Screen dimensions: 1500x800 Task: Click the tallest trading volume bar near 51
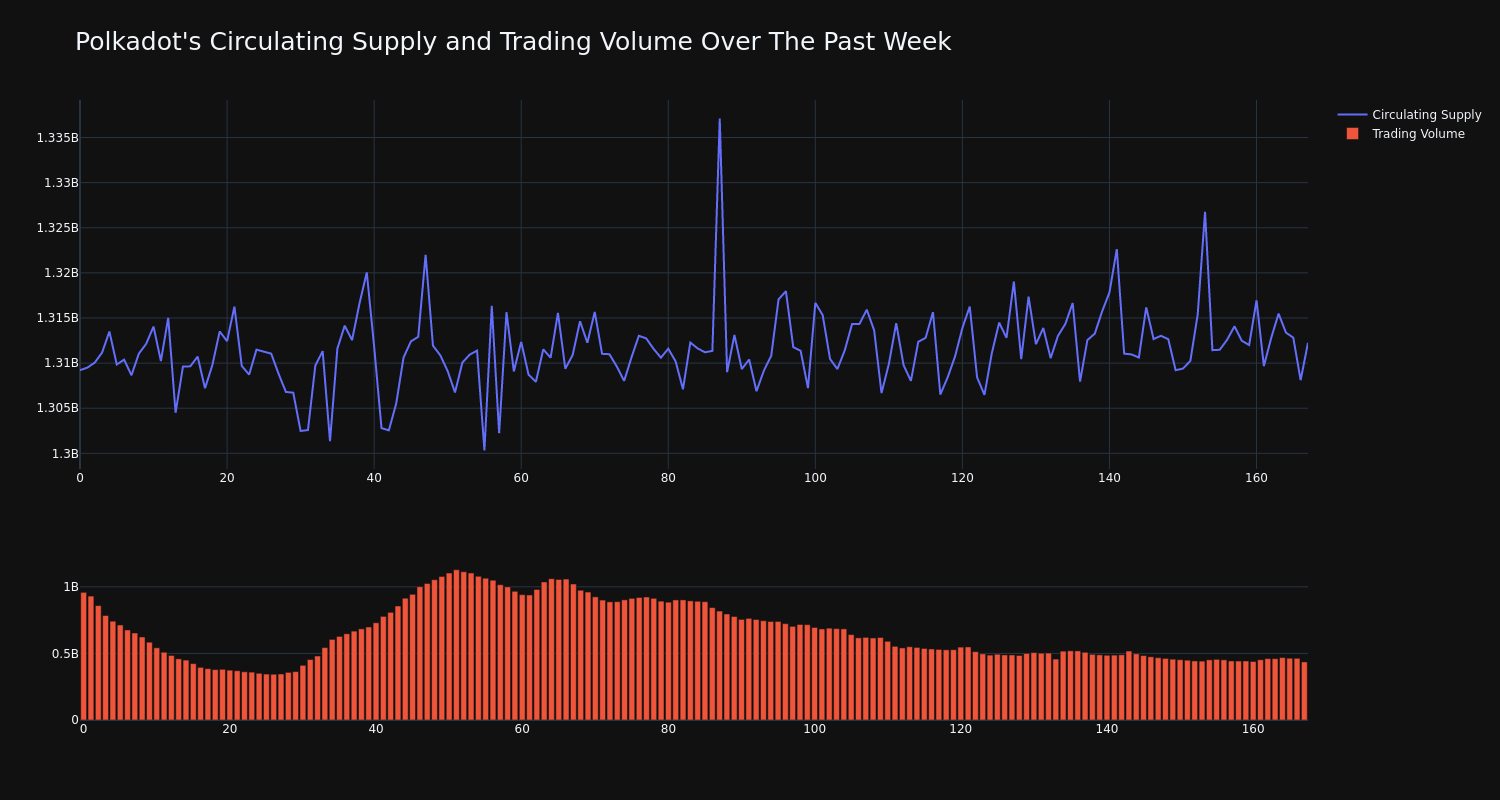click(x=456, y=645)
